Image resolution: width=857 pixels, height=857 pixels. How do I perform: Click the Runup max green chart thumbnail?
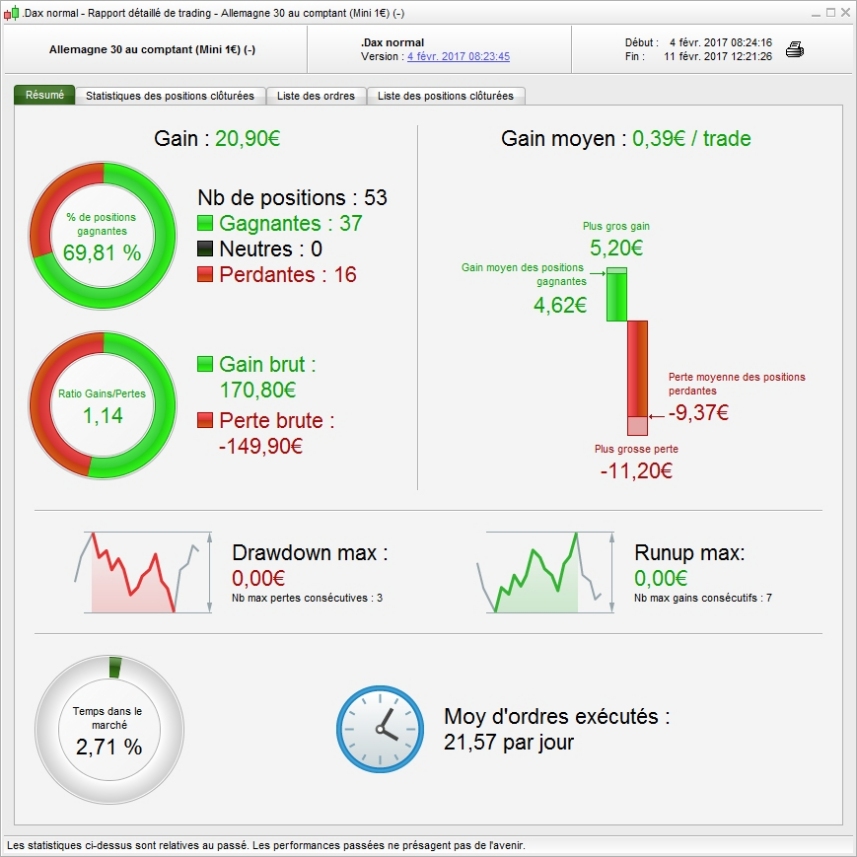pos(545,572)
